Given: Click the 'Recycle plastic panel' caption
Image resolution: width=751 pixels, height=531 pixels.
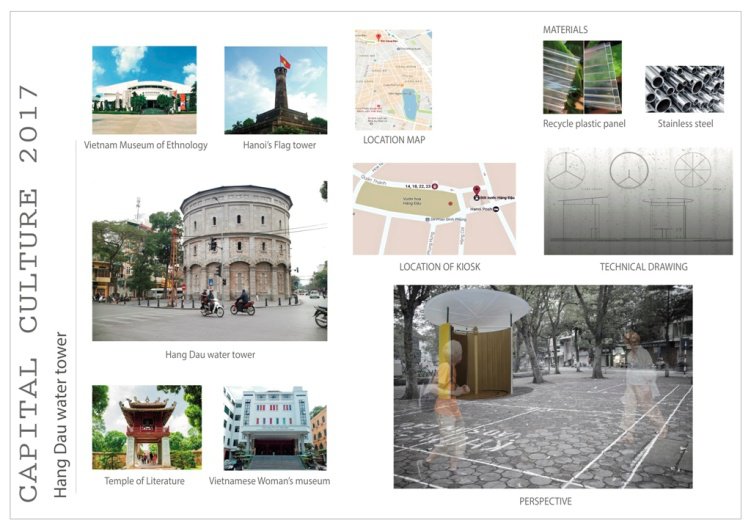Looking at the screenshot, I should (584, 124).
